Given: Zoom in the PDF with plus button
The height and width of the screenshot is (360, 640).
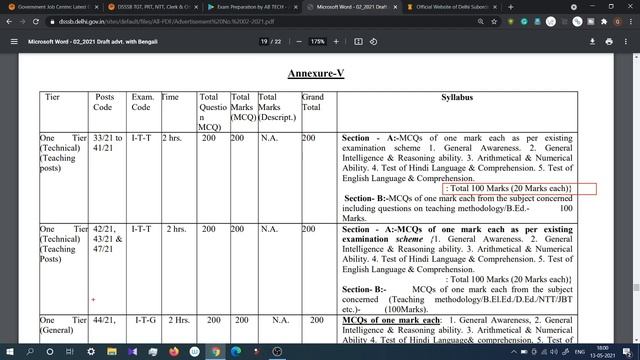Looking at the screenshot, I should (x=336, y=42).
